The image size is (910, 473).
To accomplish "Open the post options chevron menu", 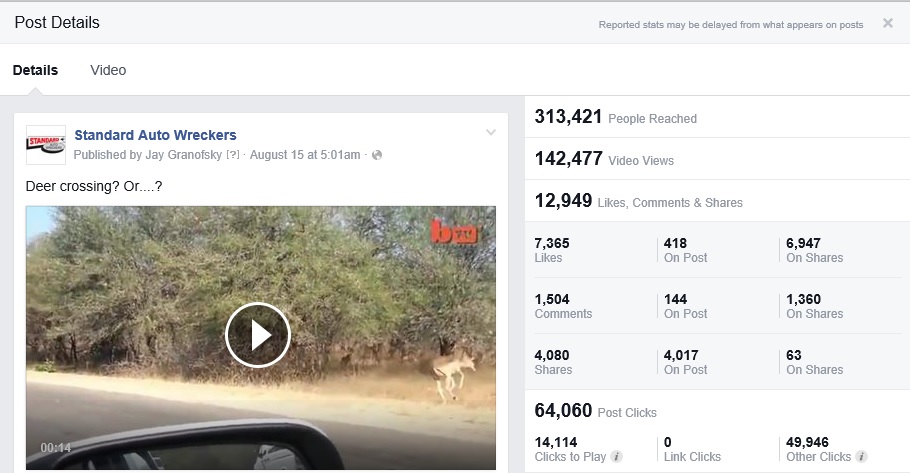I will 490,132.
